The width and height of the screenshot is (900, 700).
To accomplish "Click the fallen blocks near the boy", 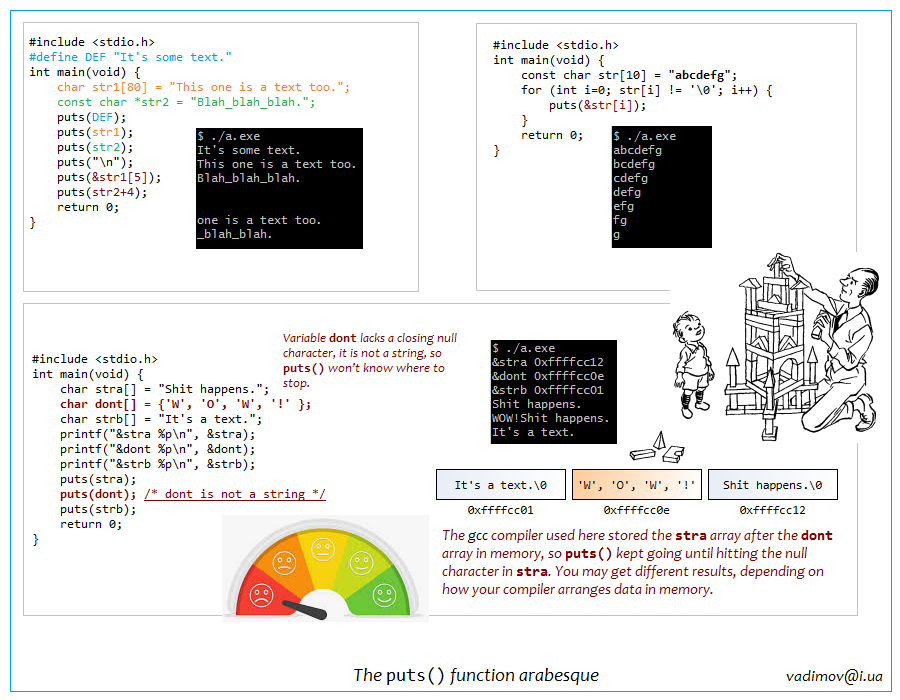I will tap(658, 448).
